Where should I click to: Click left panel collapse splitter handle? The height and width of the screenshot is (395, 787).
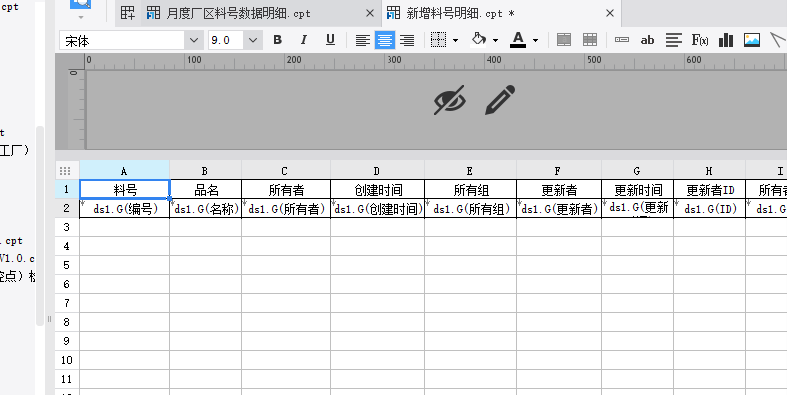click(x=49, y=319)
